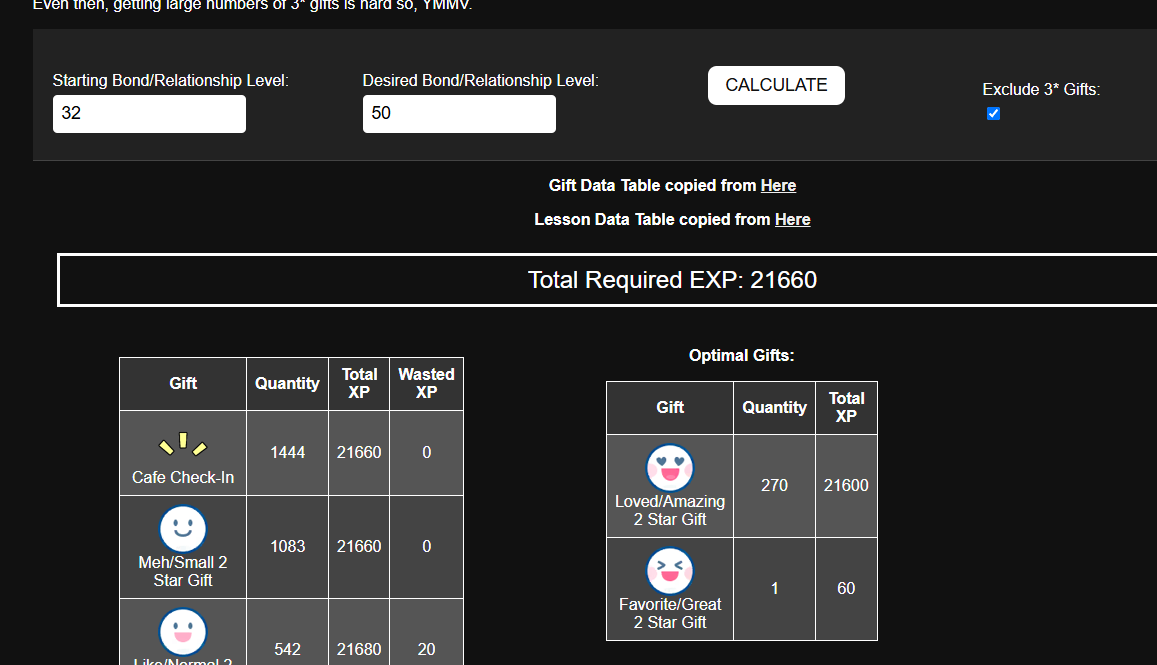Click the left table Quantity header
The width and height of the screenshot is (1157, 665).
(x=288, y=384)
